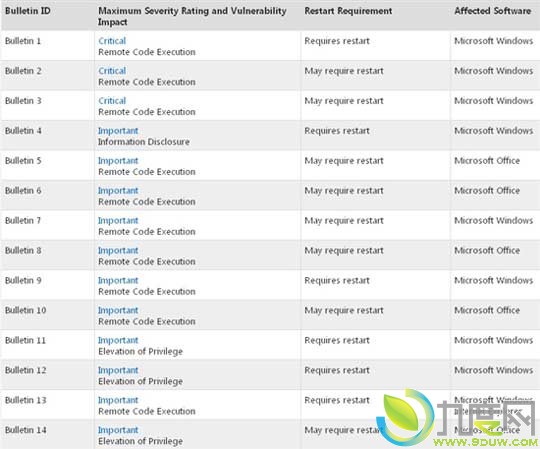
Task: Follow the Important link in Bulletin 4
Action: coord(118,131)
